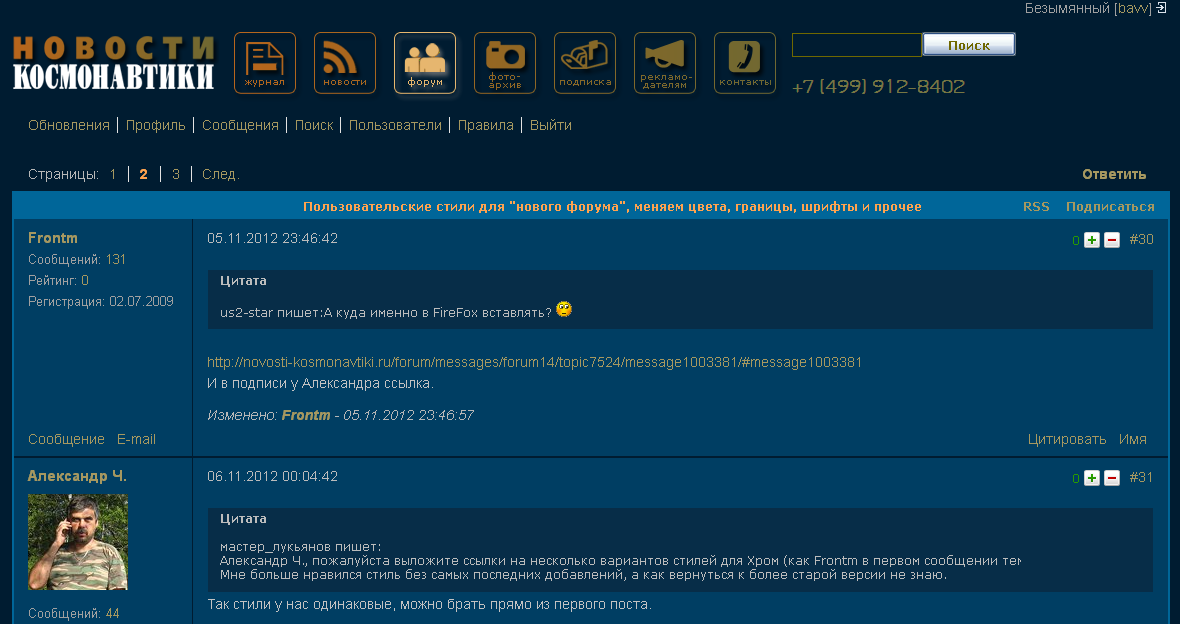The width and height of the screenshot is (1180, 624).
Task: Click the text Сообщений: 131
Action: click(77, 260)
